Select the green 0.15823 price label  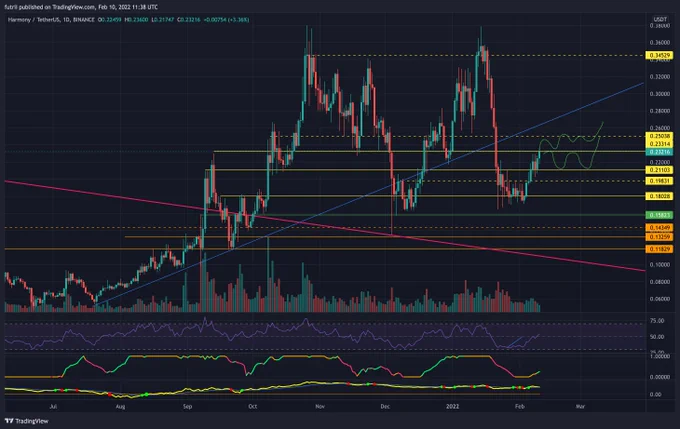tap(659, 215)
